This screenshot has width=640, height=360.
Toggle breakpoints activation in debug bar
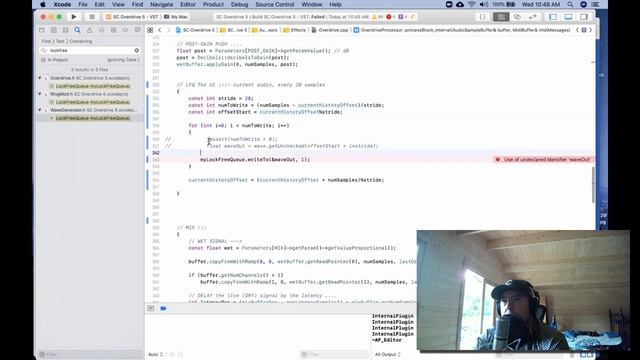(x=163, y=308)
